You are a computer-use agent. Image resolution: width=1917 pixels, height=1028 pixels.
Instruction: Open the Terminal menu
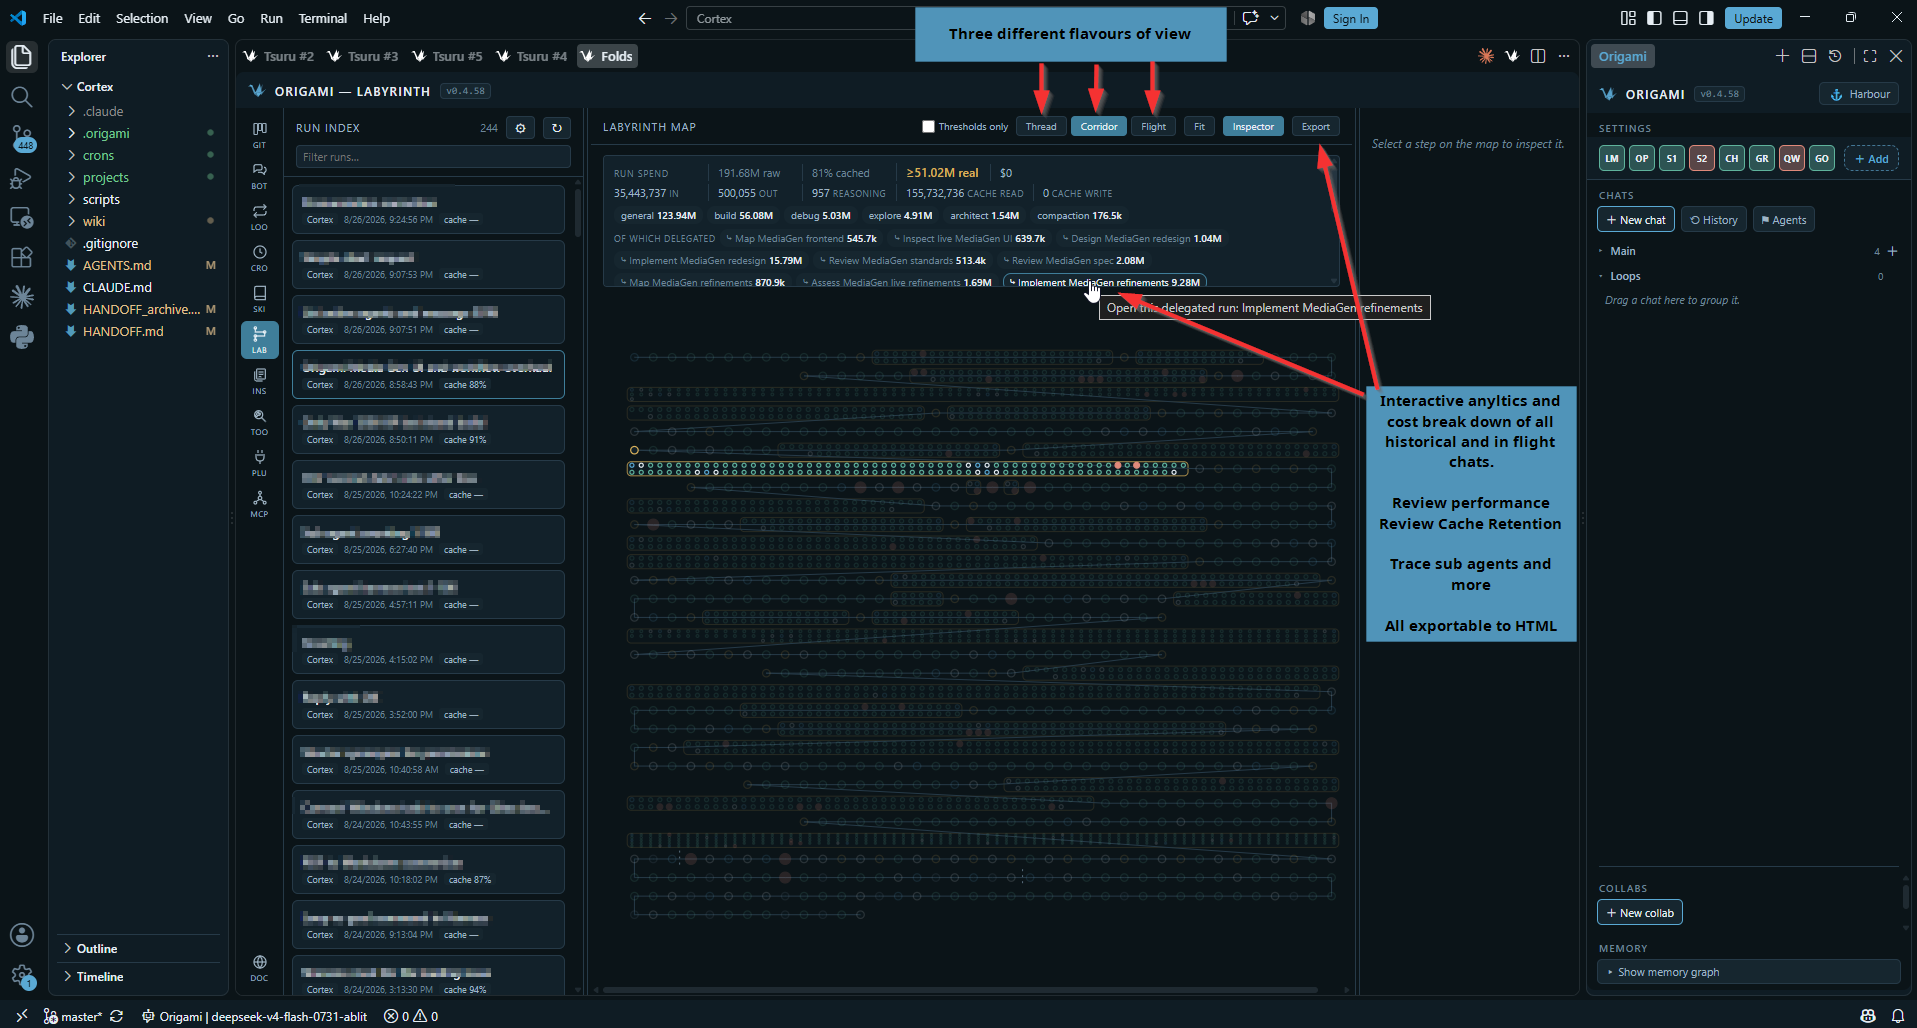[x=323, y=18]
